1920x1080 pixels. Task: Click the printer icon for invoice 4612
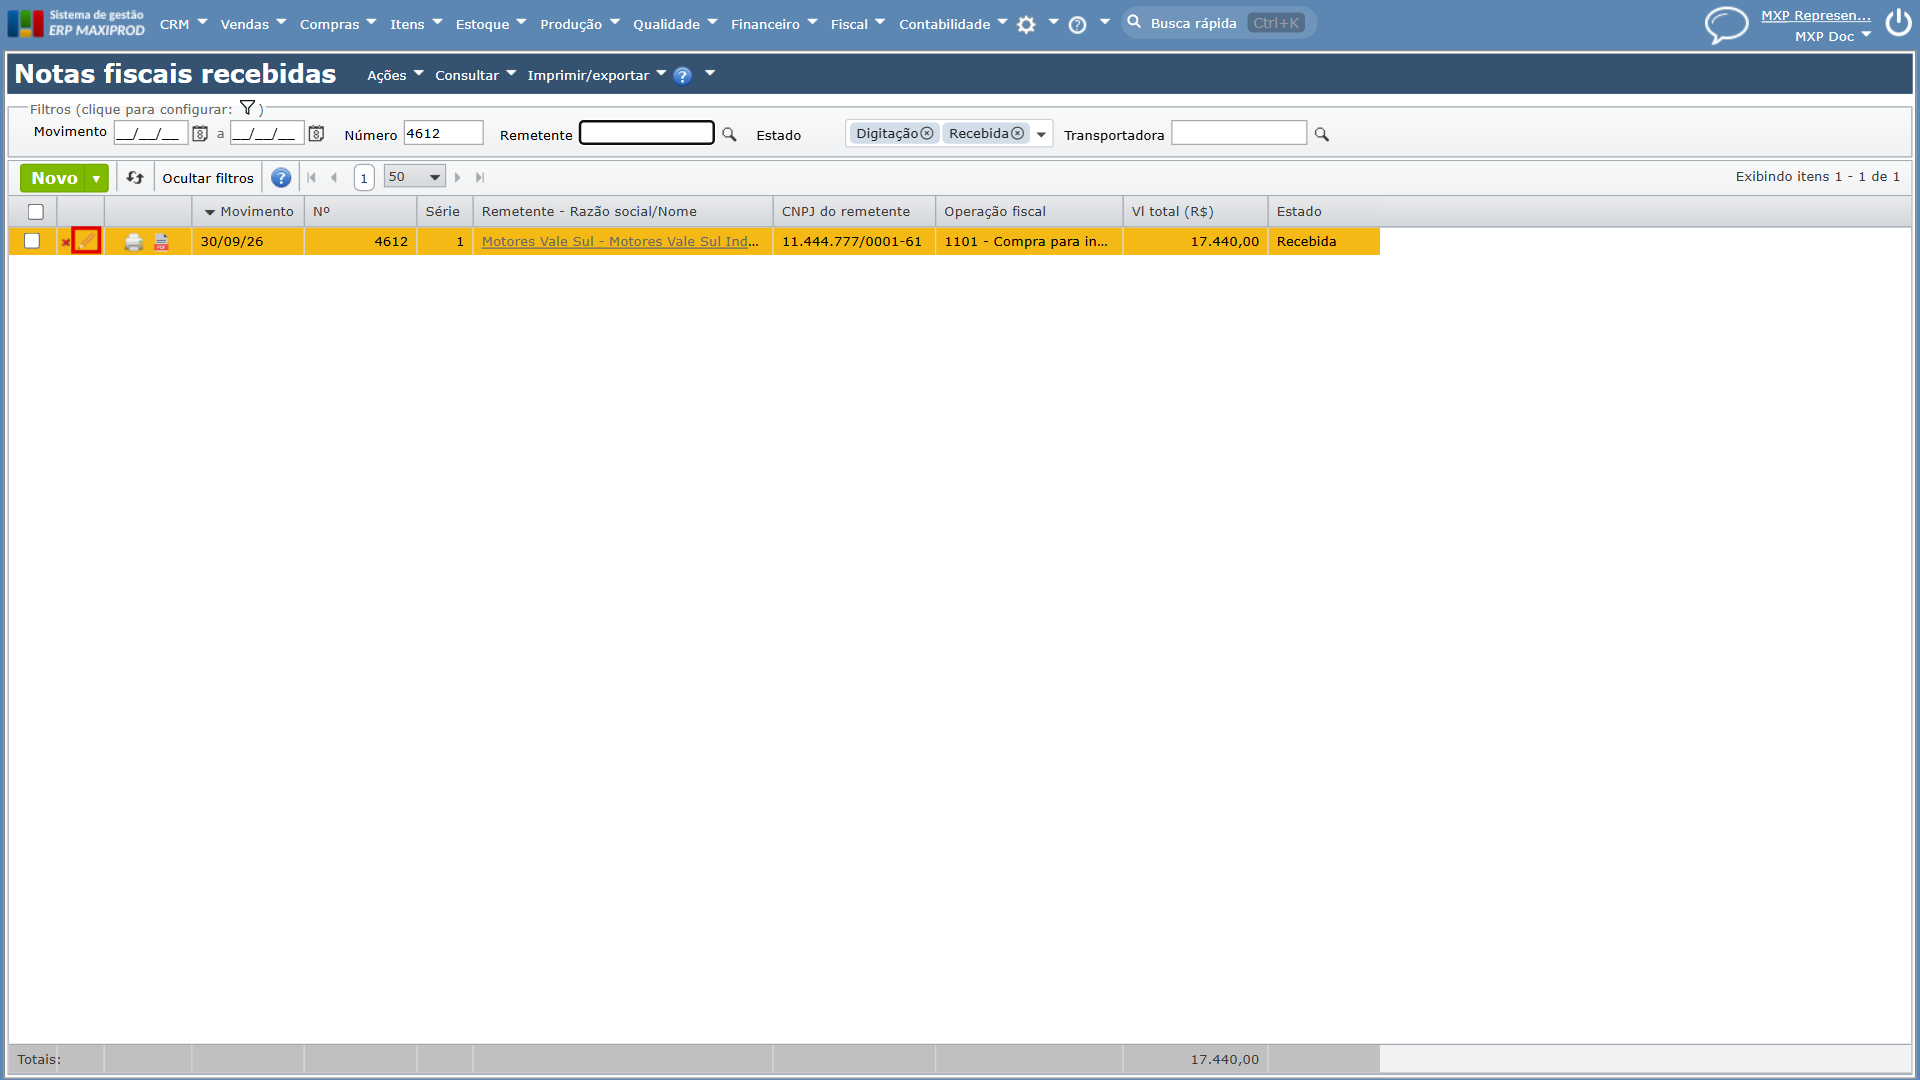click(x=133, y=242)
